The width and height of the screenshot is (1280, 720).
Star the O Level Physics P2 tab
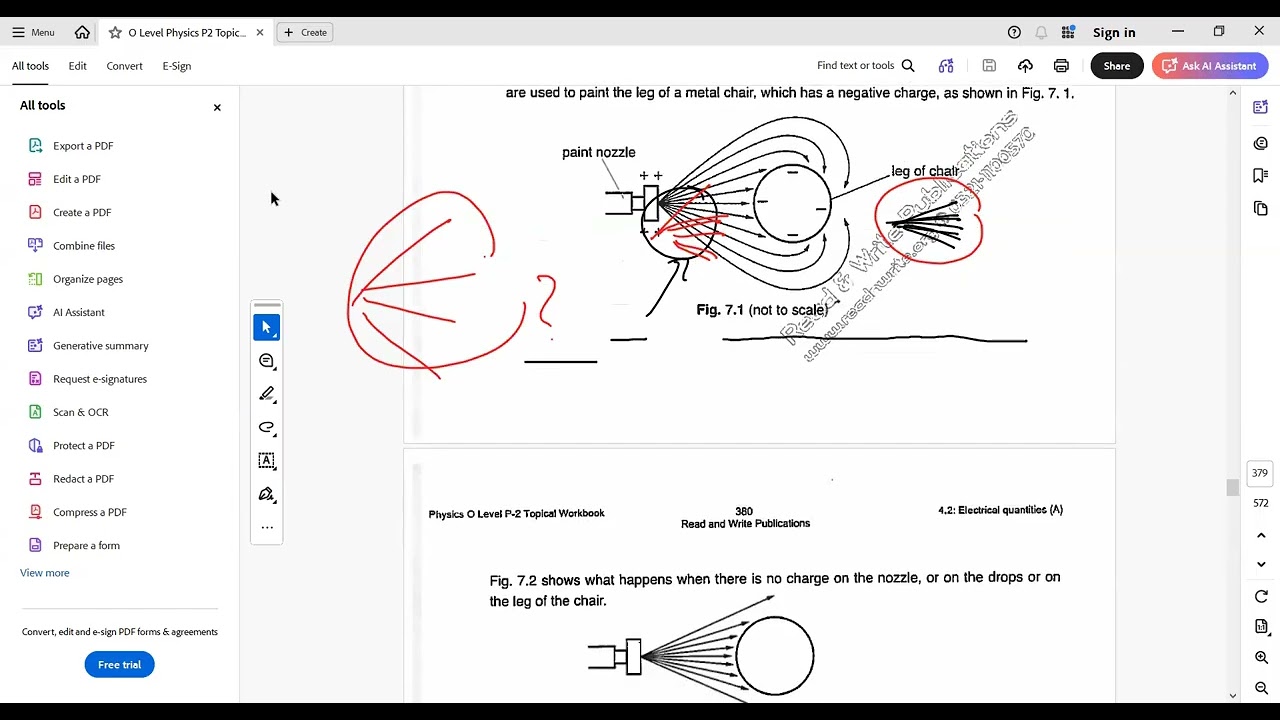[x=115, y=32]
